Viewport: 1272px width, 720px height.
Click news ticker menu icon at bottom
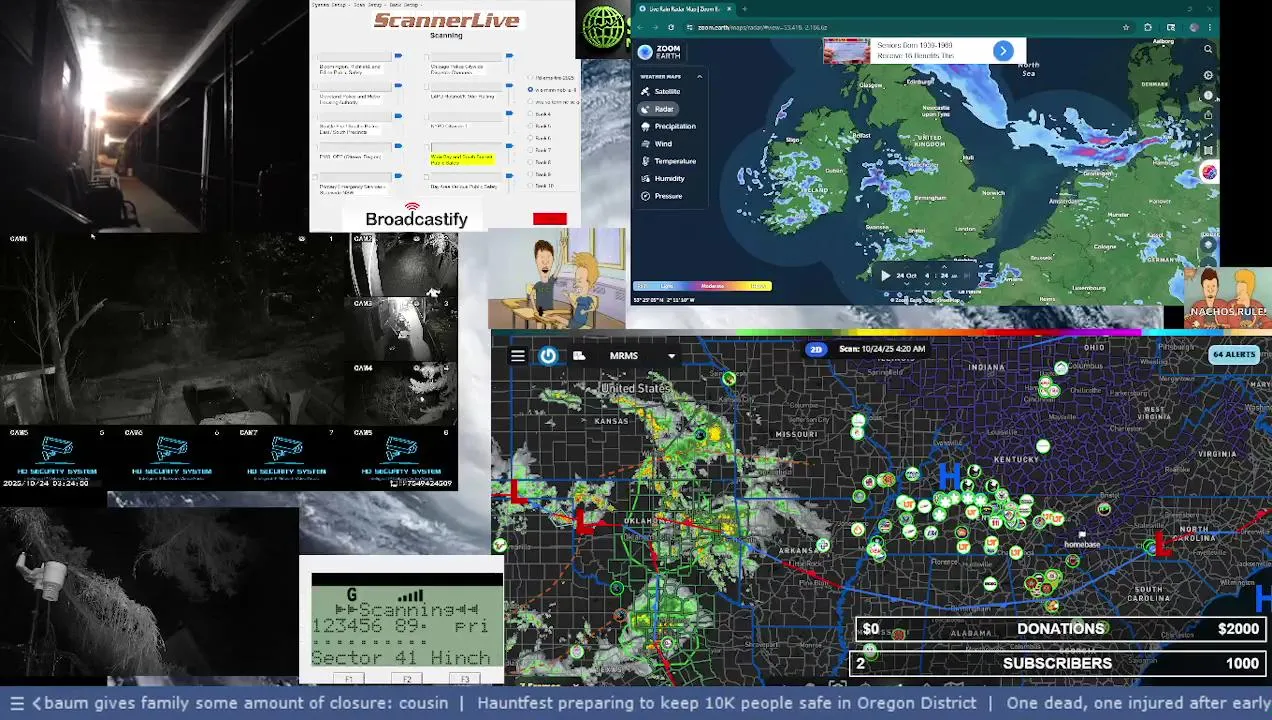point(17,703)
